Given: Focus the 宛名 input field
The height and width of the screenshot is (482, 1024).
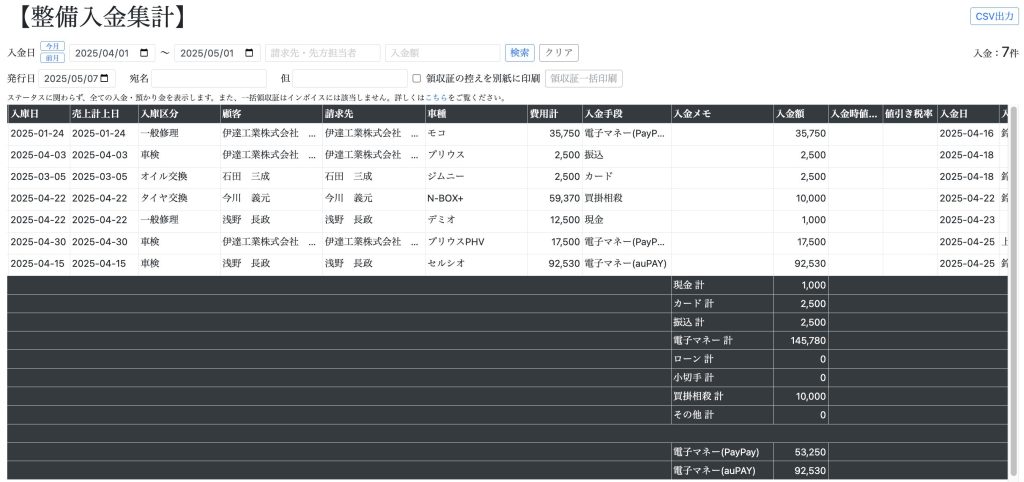Looking at the screenshot, I should tap(209, 78).
